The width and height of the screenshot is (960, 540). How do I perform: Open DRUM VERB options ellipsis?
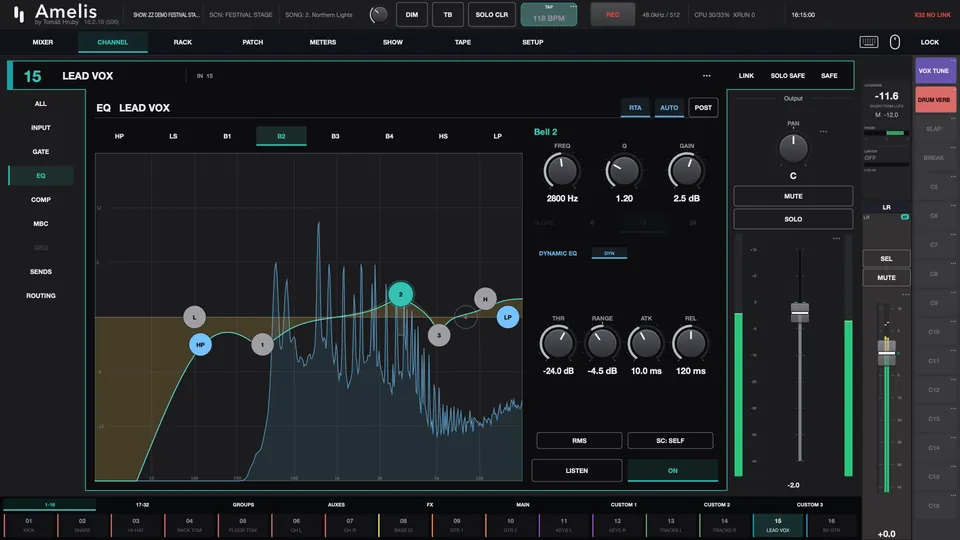click(x=952, y=90)
